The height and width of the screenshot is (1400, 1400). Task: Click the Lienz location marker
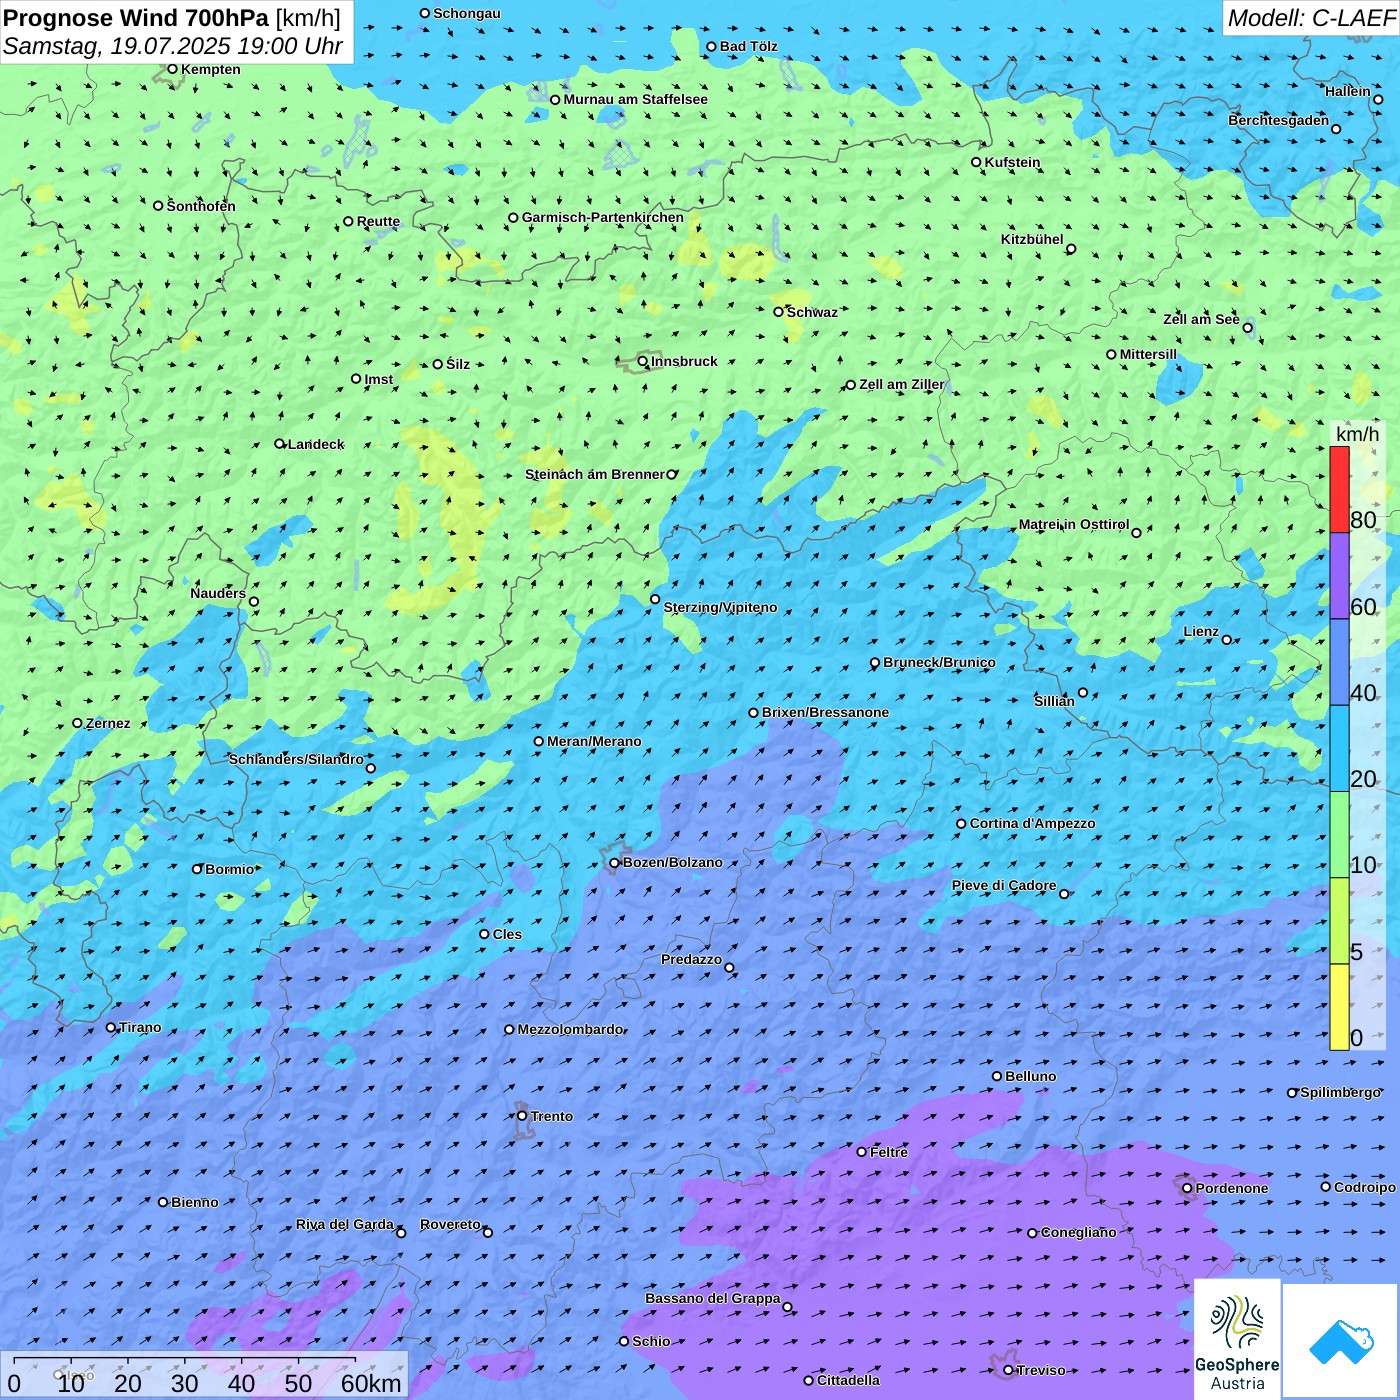click(1227, 640)
